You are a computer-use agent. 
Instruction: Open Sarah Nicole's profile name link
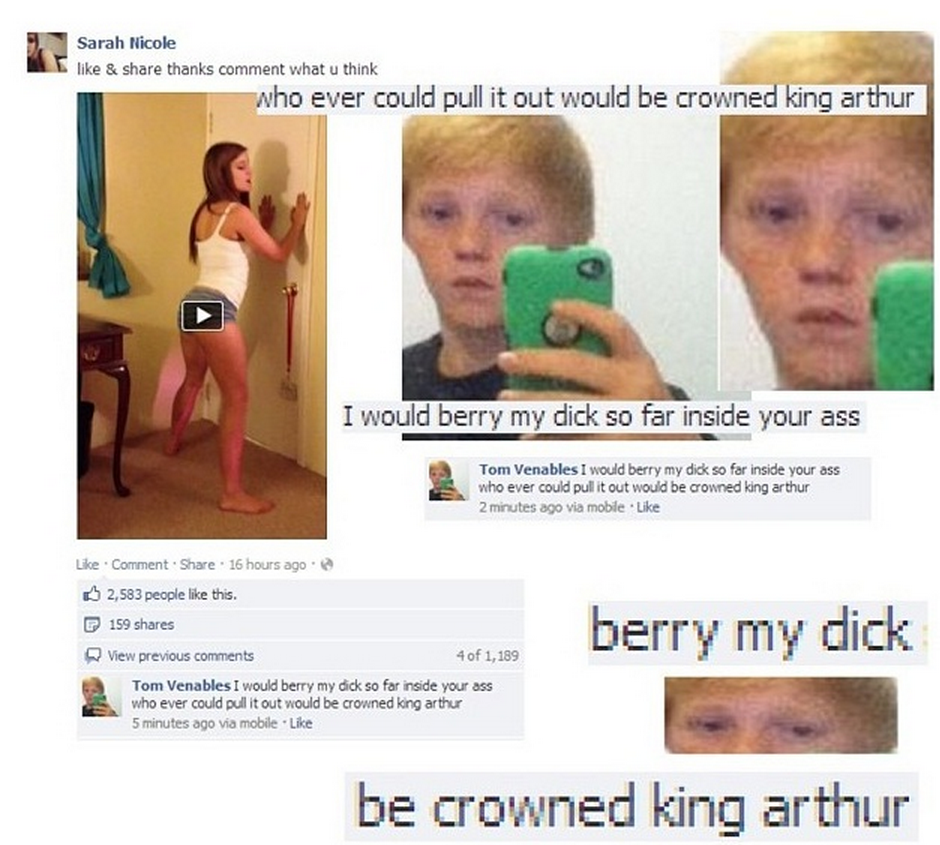click(126, 43)
